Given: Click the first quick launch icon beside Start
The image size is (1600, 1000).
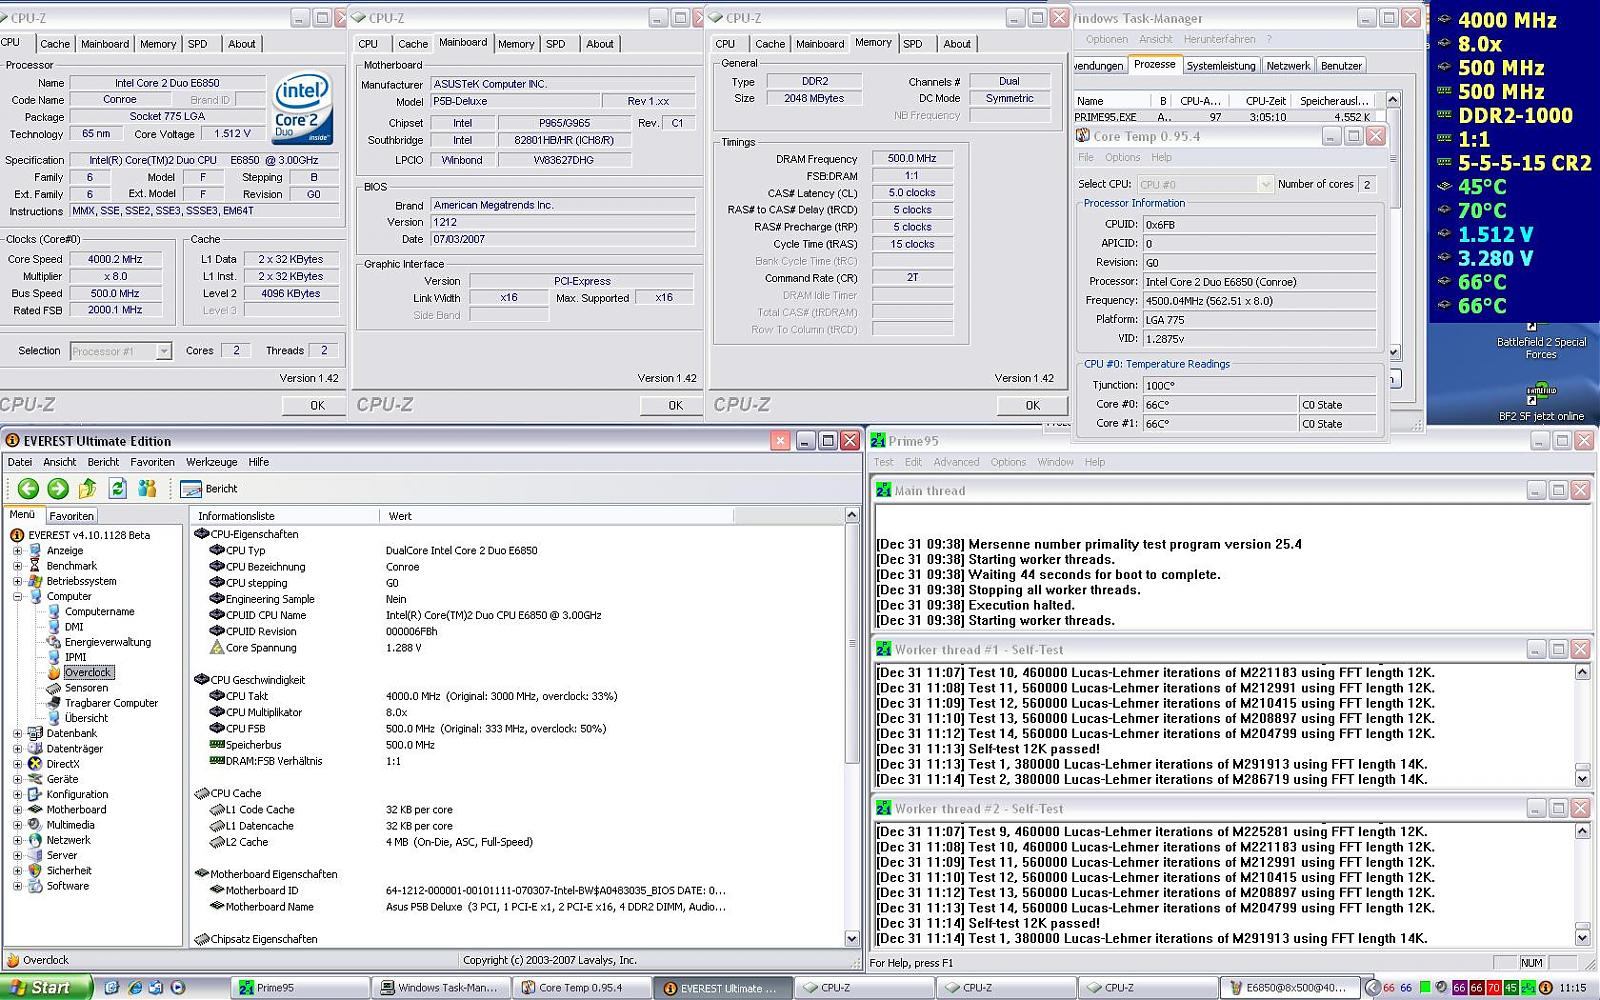Looking at the screenshot, I should [x=112, y=988].
